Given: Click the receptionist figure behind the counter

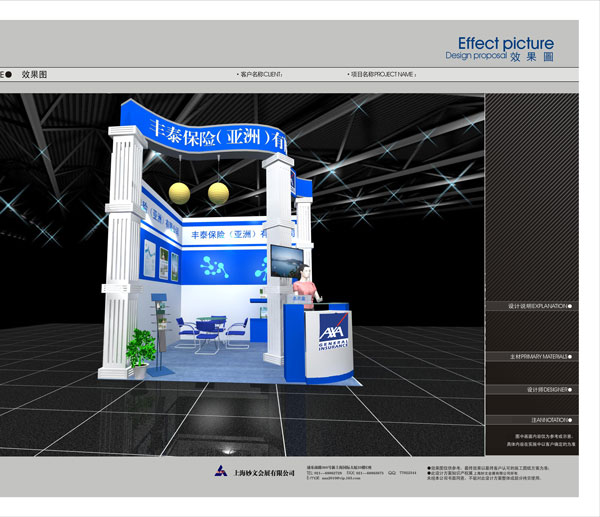Looking at the screenshot, I should 306,285.
